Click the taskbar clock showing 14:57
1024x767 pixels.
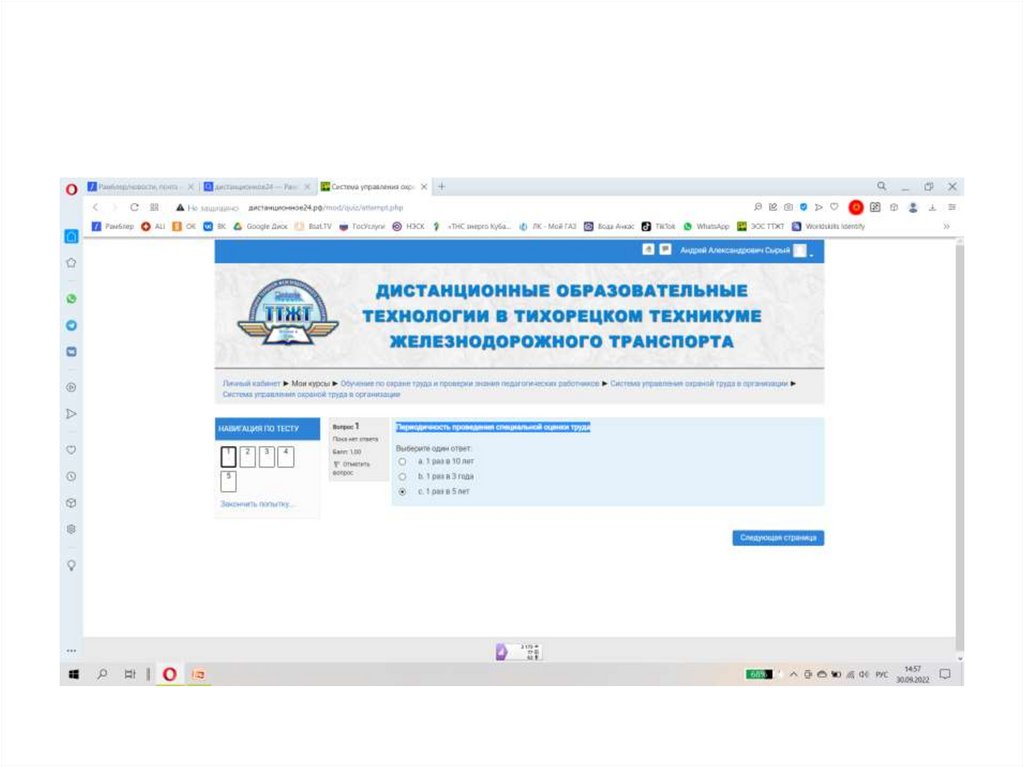click(912, 674)
